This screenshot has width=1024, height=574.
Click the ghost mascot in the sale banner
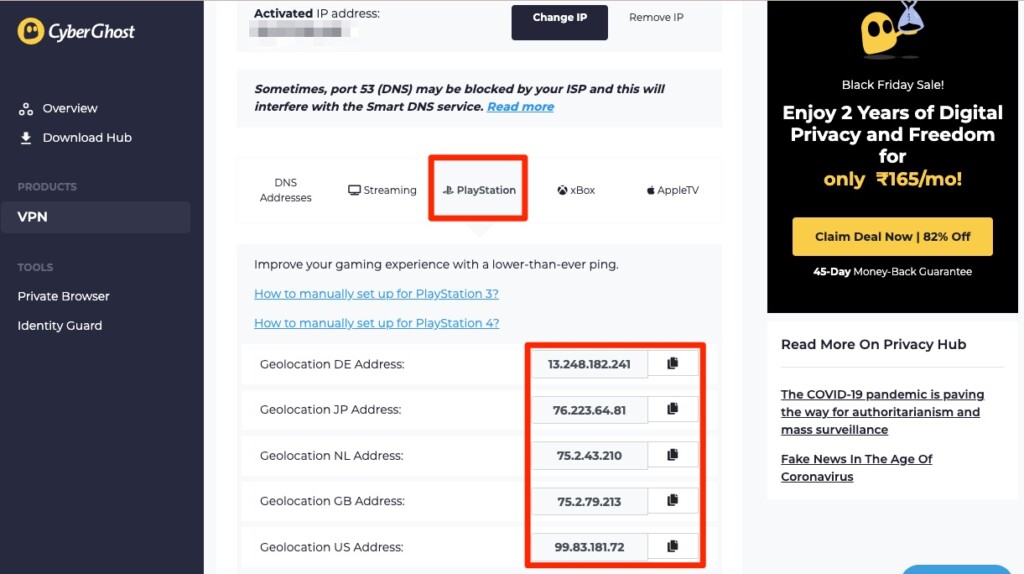click(891, 29)
